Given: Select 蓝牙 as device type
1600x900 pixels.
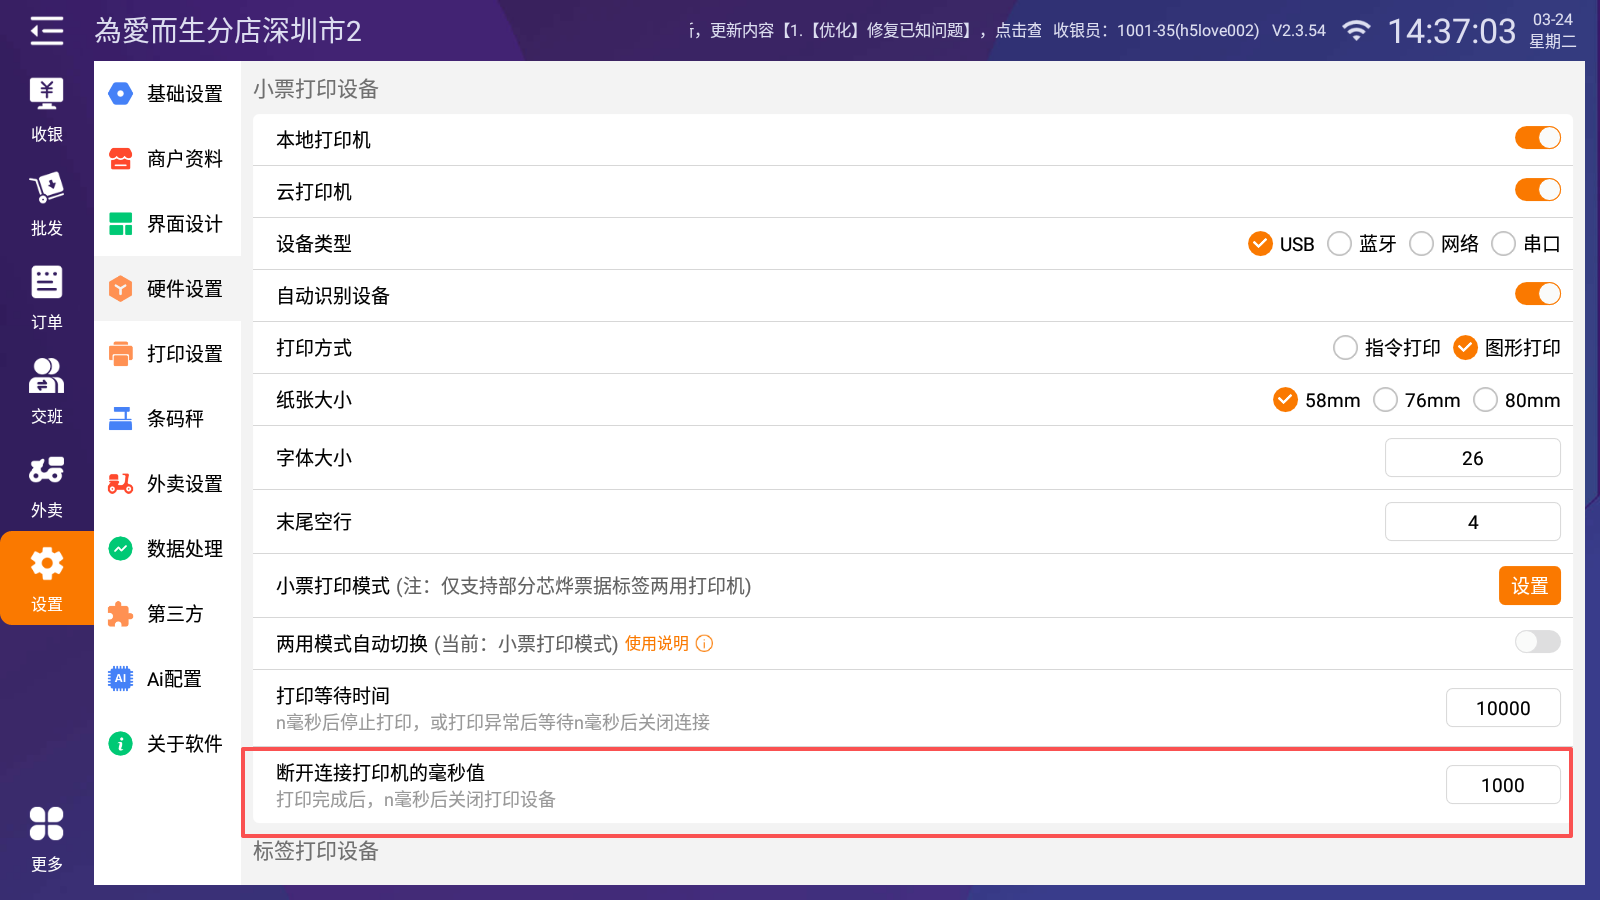Looking at the screenshot, I should coord(1340,244).
